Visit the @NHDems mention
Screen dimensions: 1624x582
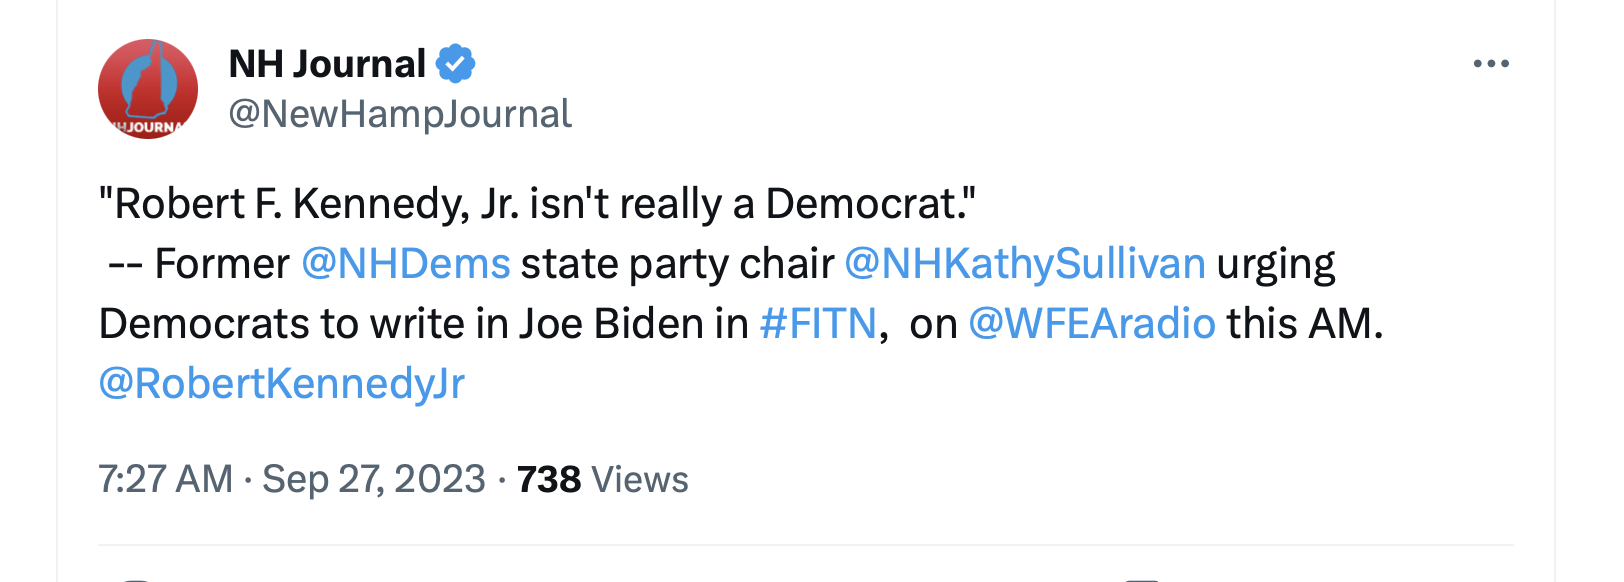(406, 264)
